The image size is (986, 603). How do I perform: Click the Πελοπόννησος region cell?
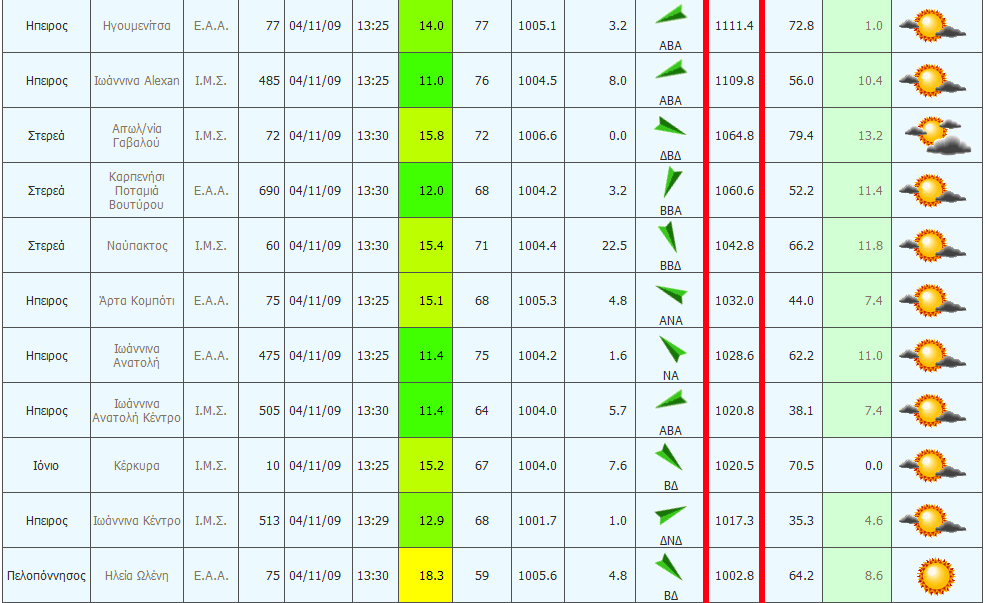point(45,575)
